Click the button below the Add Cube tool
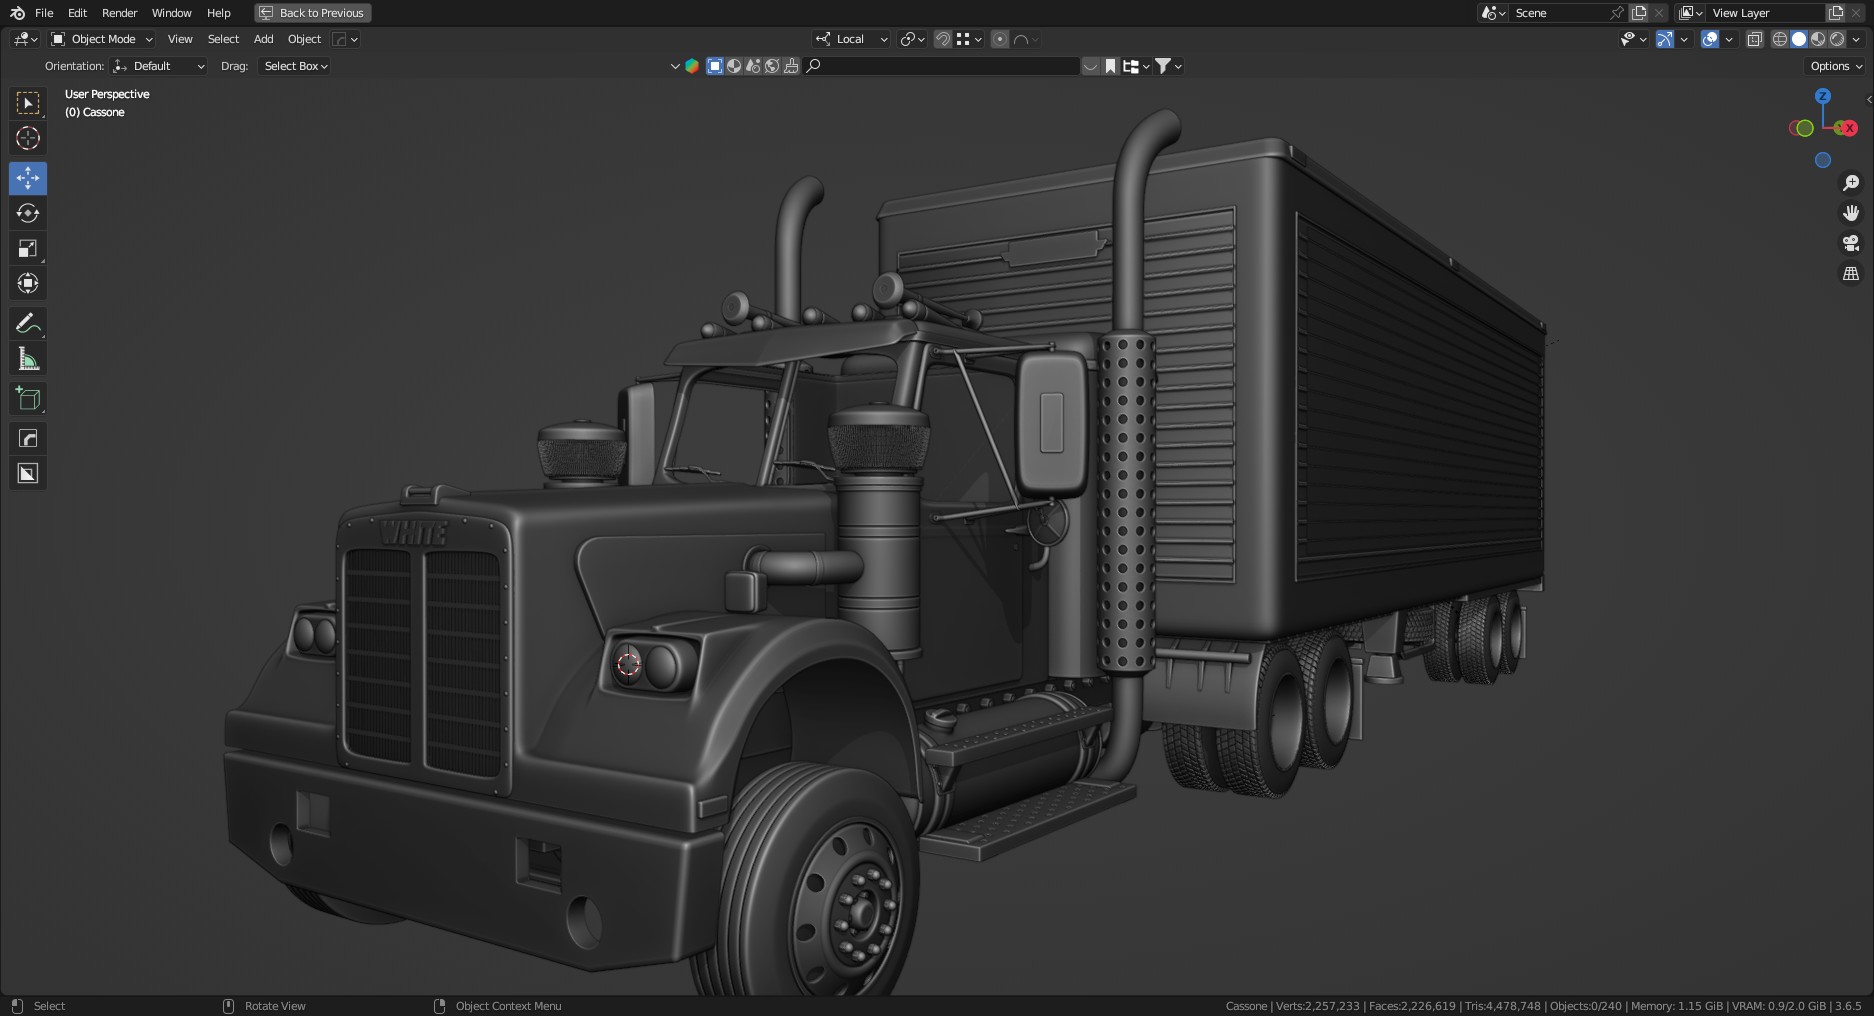This screenshot has height=1016, width=1874. coord(28,438)
